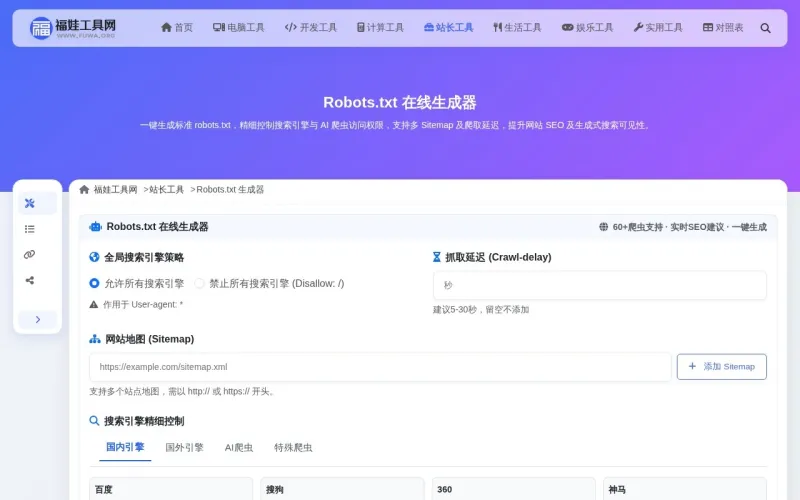Click the list icon in left sidebar
The width and height of the screenshot is (800, 500).
click(x=30, y=229)
